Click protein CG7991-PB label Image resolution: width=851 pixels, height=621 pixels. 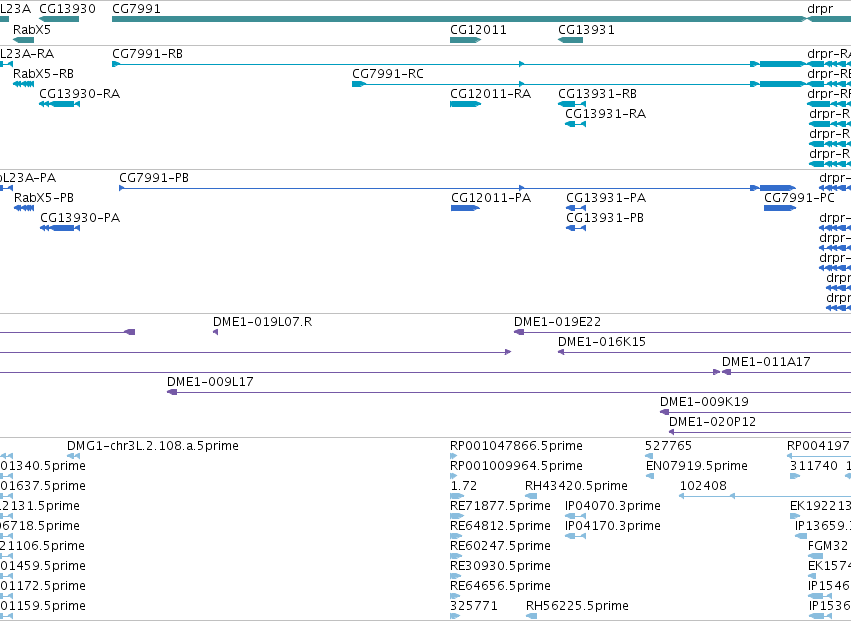coord(154,178)
